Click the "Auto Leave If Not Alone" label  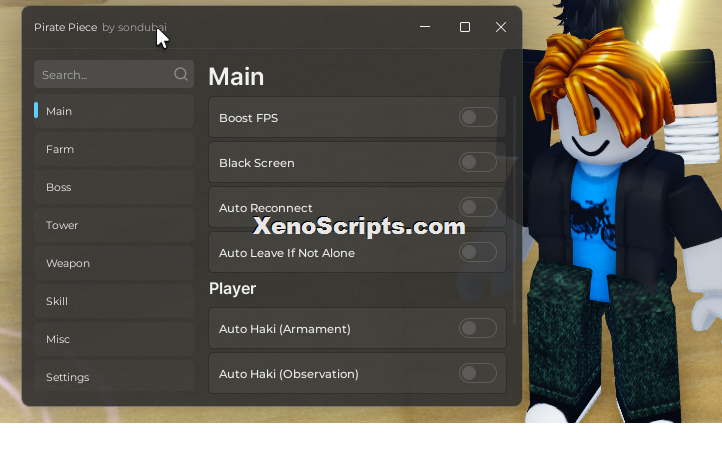[287, 253]
